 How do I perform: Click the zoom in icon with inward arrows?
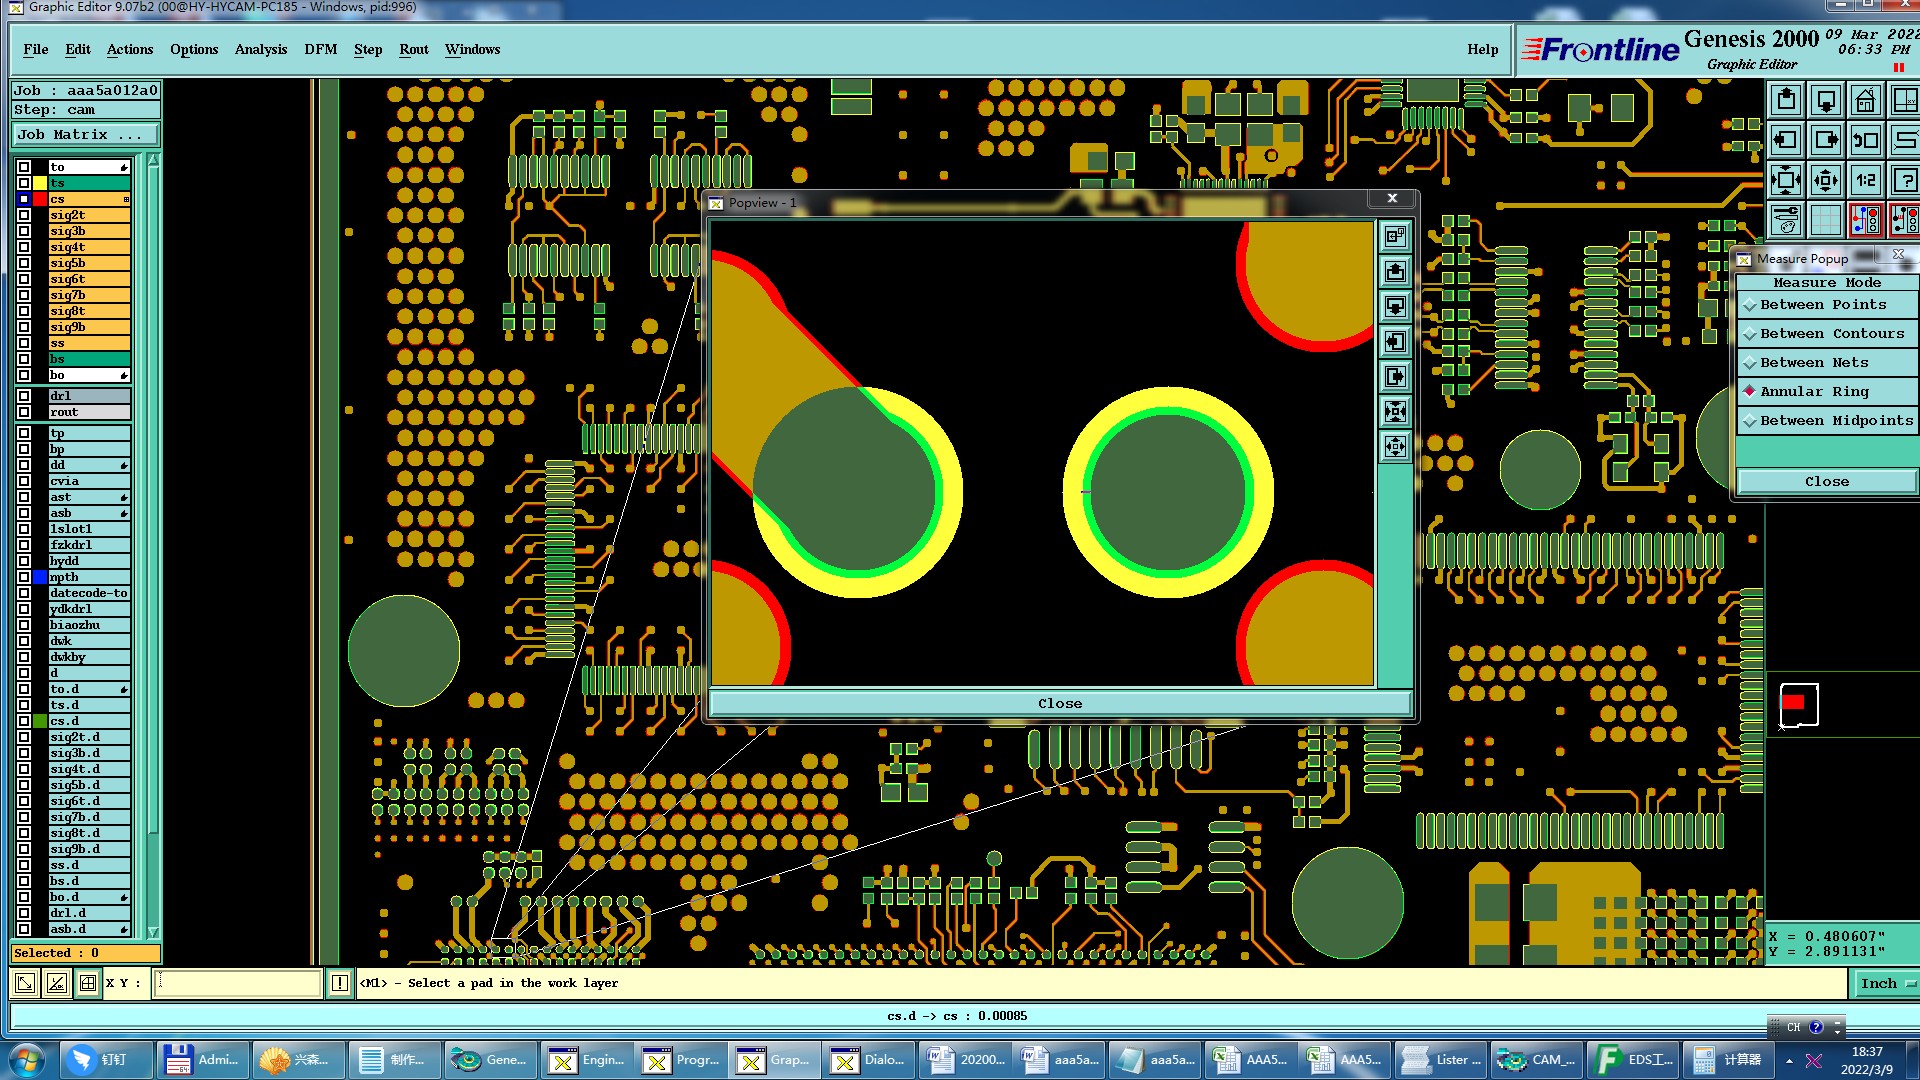point(1786,180)
